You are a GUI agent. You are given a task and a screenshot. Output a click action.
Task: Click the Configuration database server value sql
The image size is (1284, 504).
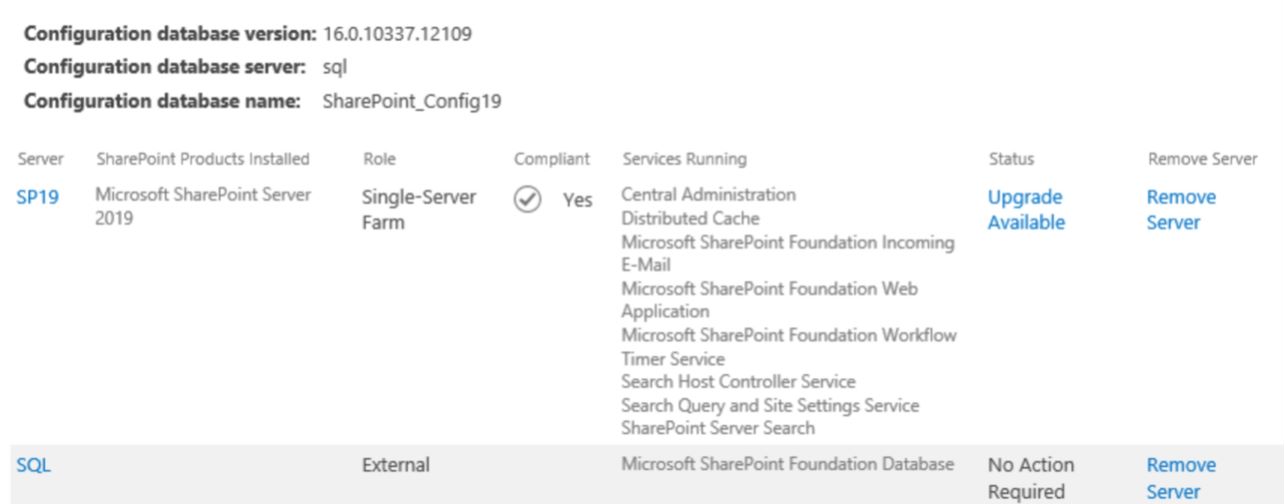[334, 68]
